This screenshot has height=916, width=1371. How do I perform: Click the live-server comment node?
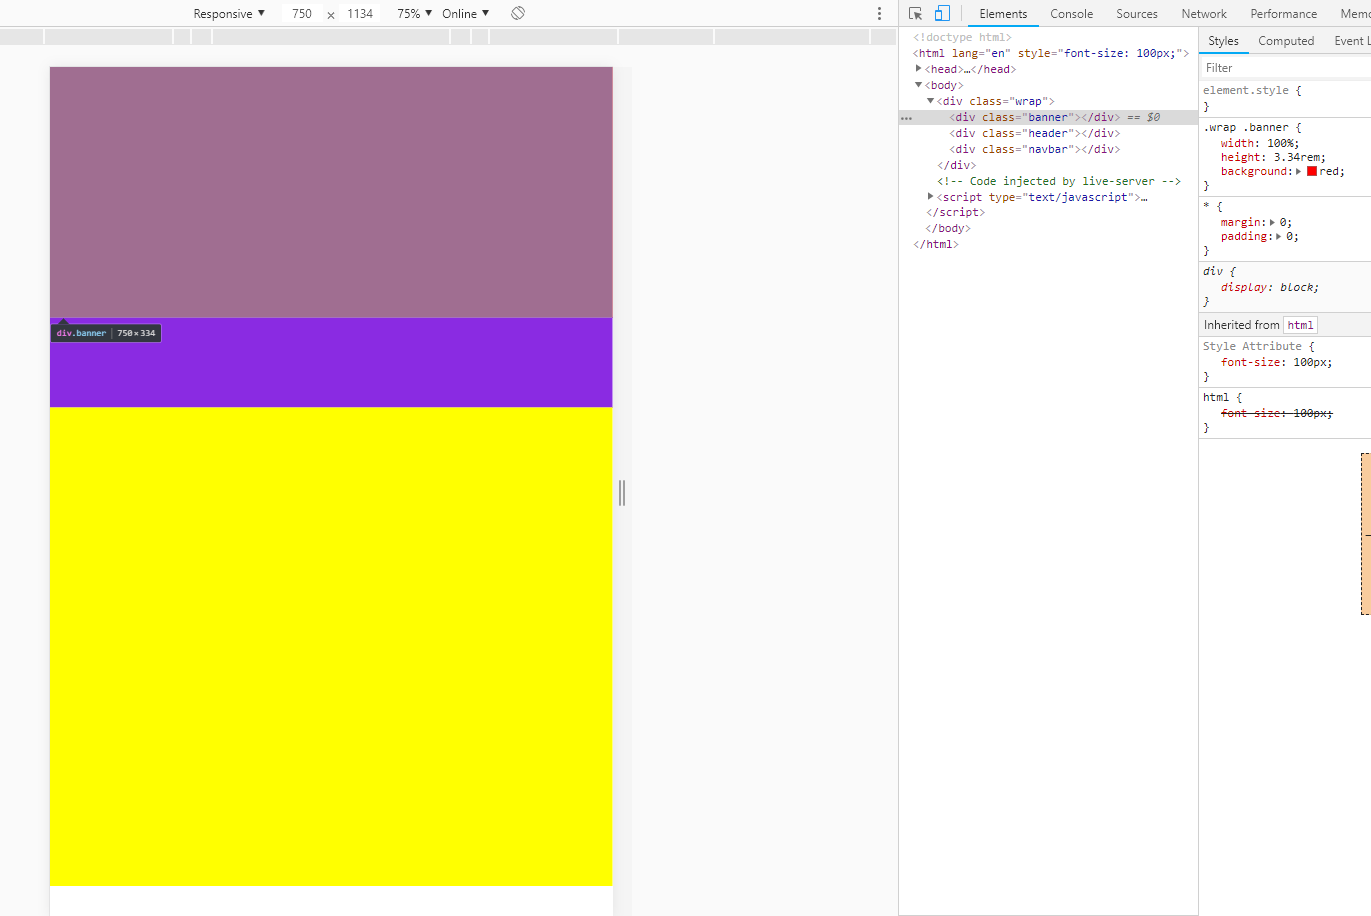point(1059,181)
